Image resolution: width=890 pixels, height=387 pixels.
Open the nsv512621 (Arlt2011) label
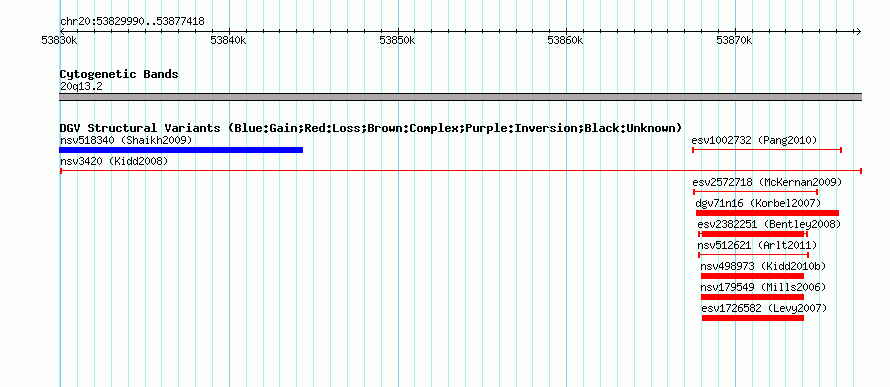(x=757, y=246)
